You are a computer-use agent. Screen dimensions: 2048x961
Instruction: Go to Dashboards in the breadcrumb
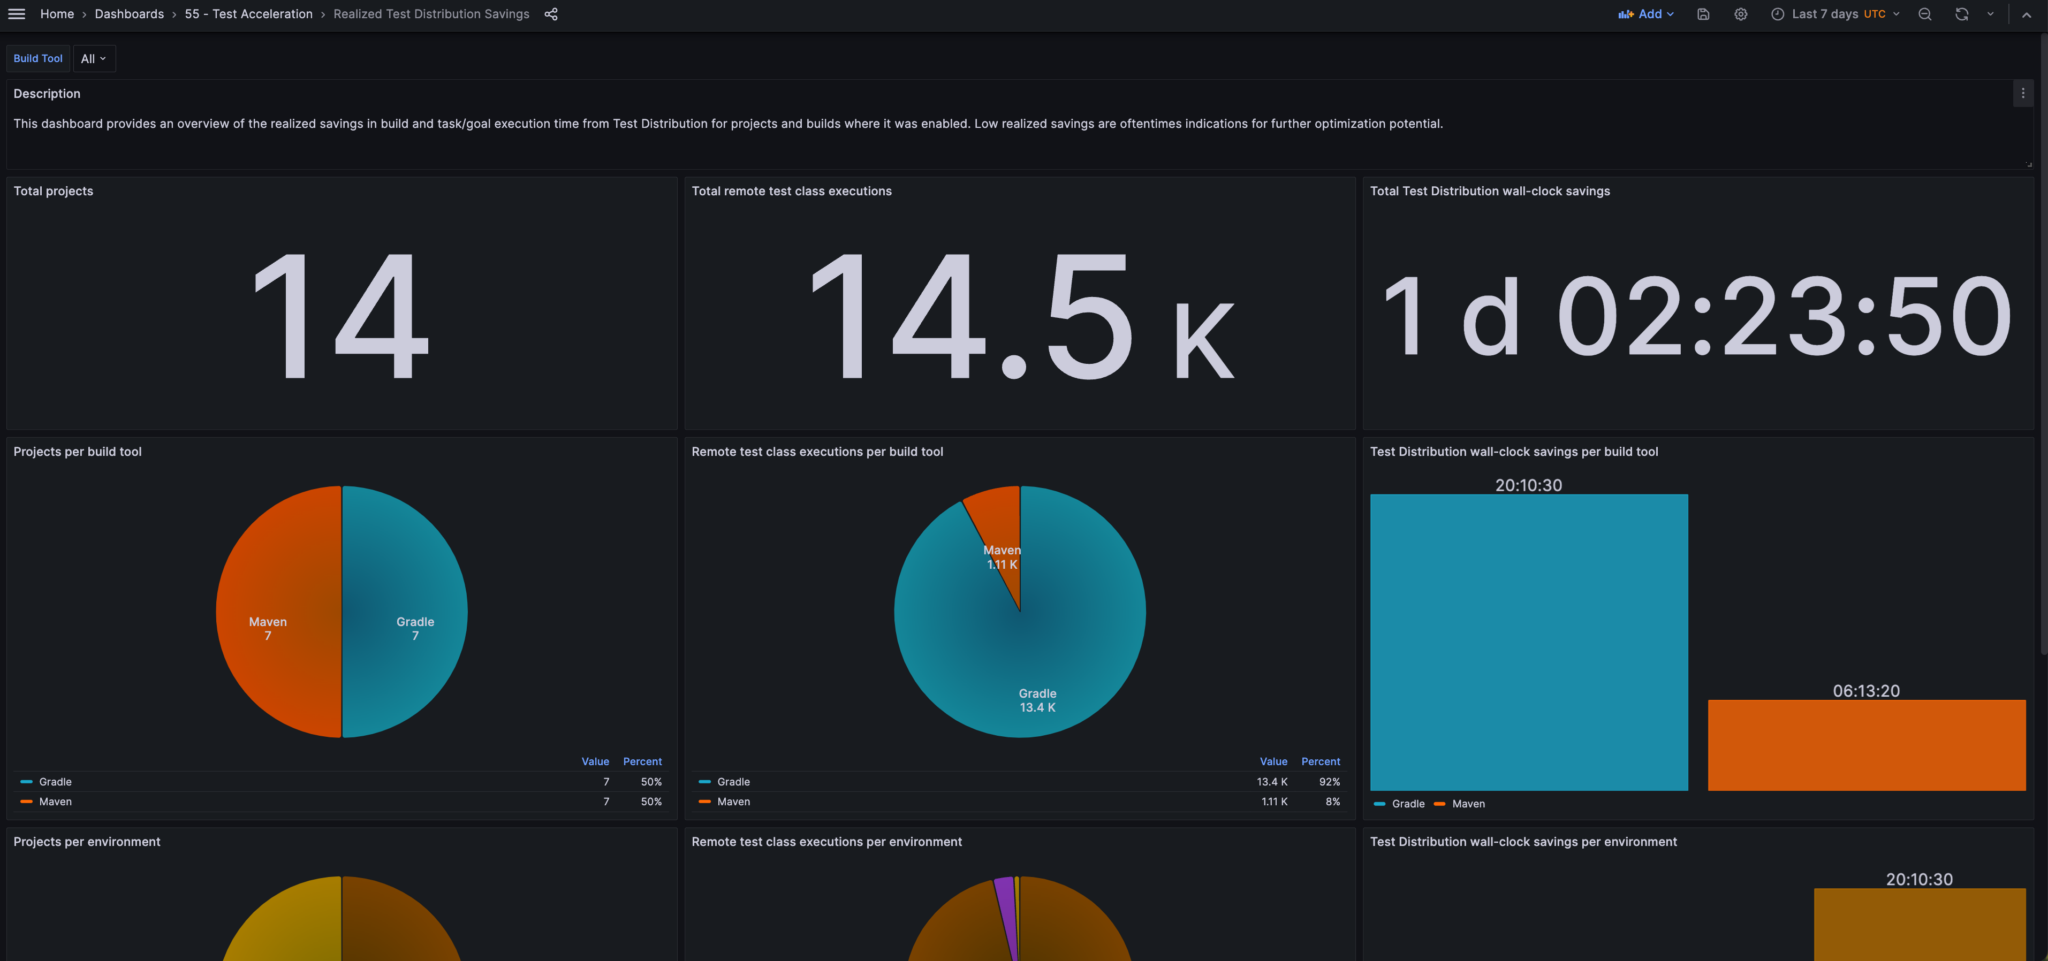click(x=129, y=14)
